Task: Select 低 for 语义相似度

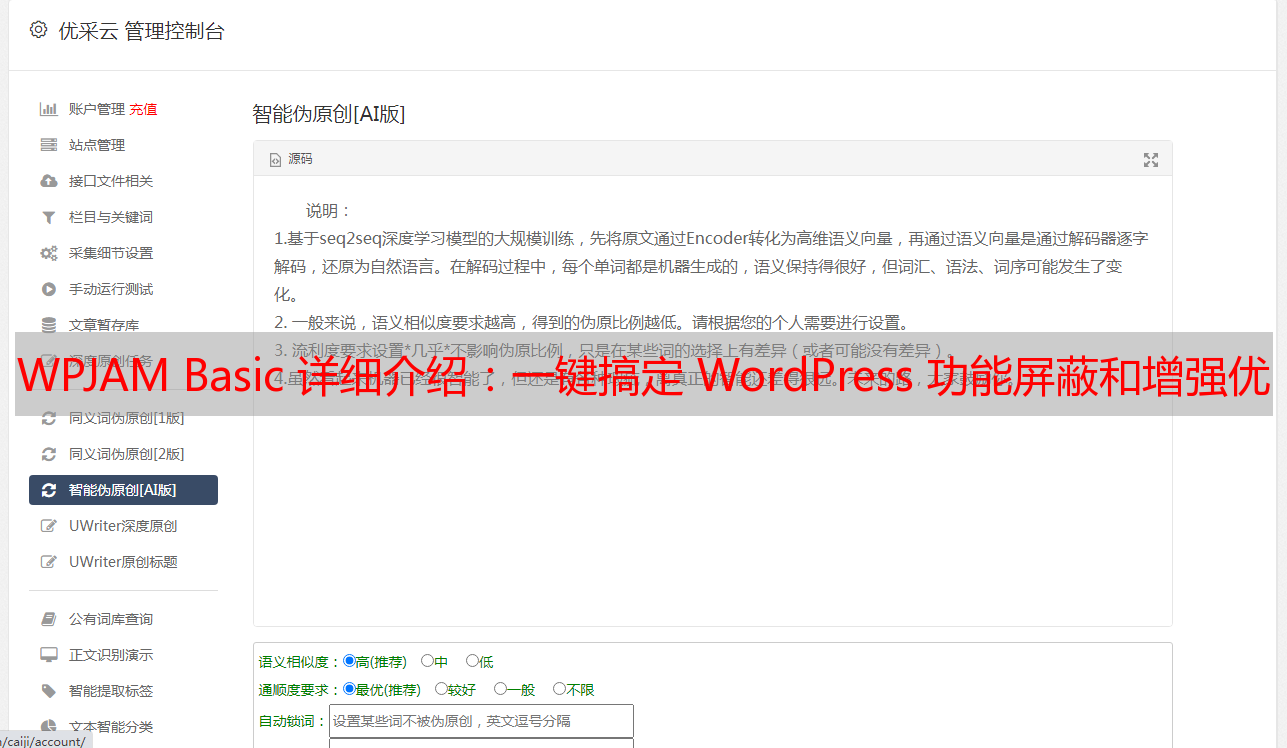Action: pos(472,661)
